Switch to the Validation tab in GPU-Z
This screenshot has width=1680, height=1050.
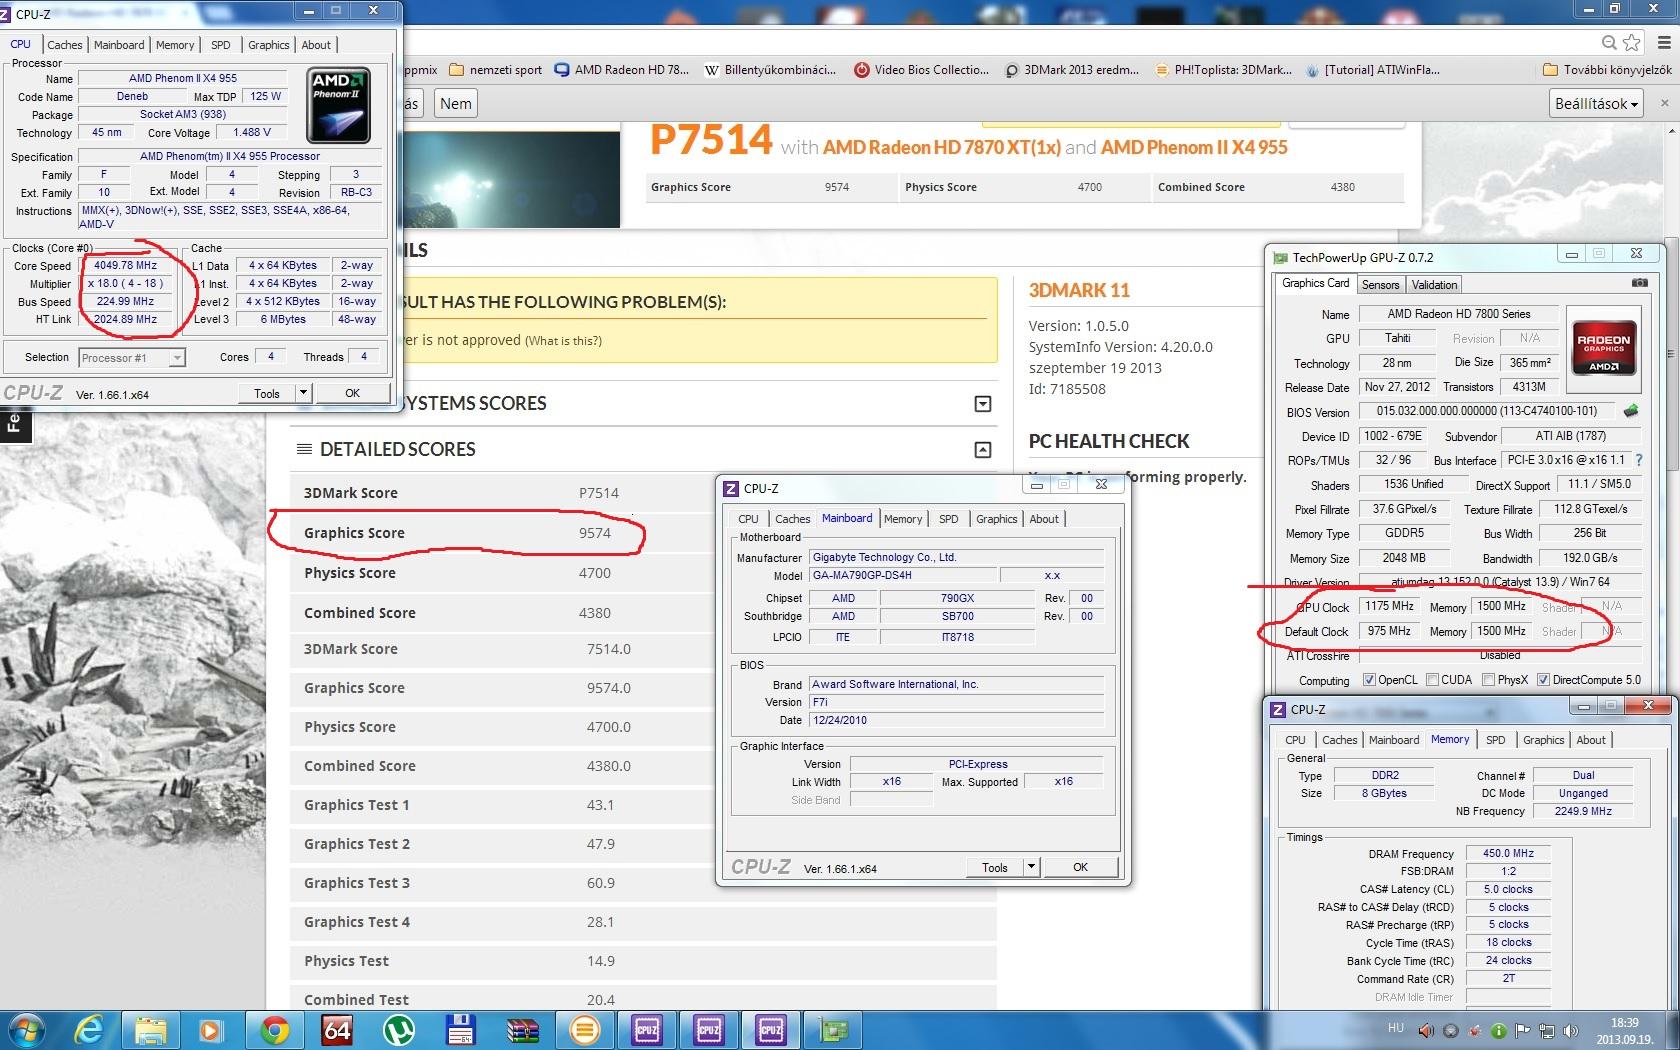point(1434,285)
